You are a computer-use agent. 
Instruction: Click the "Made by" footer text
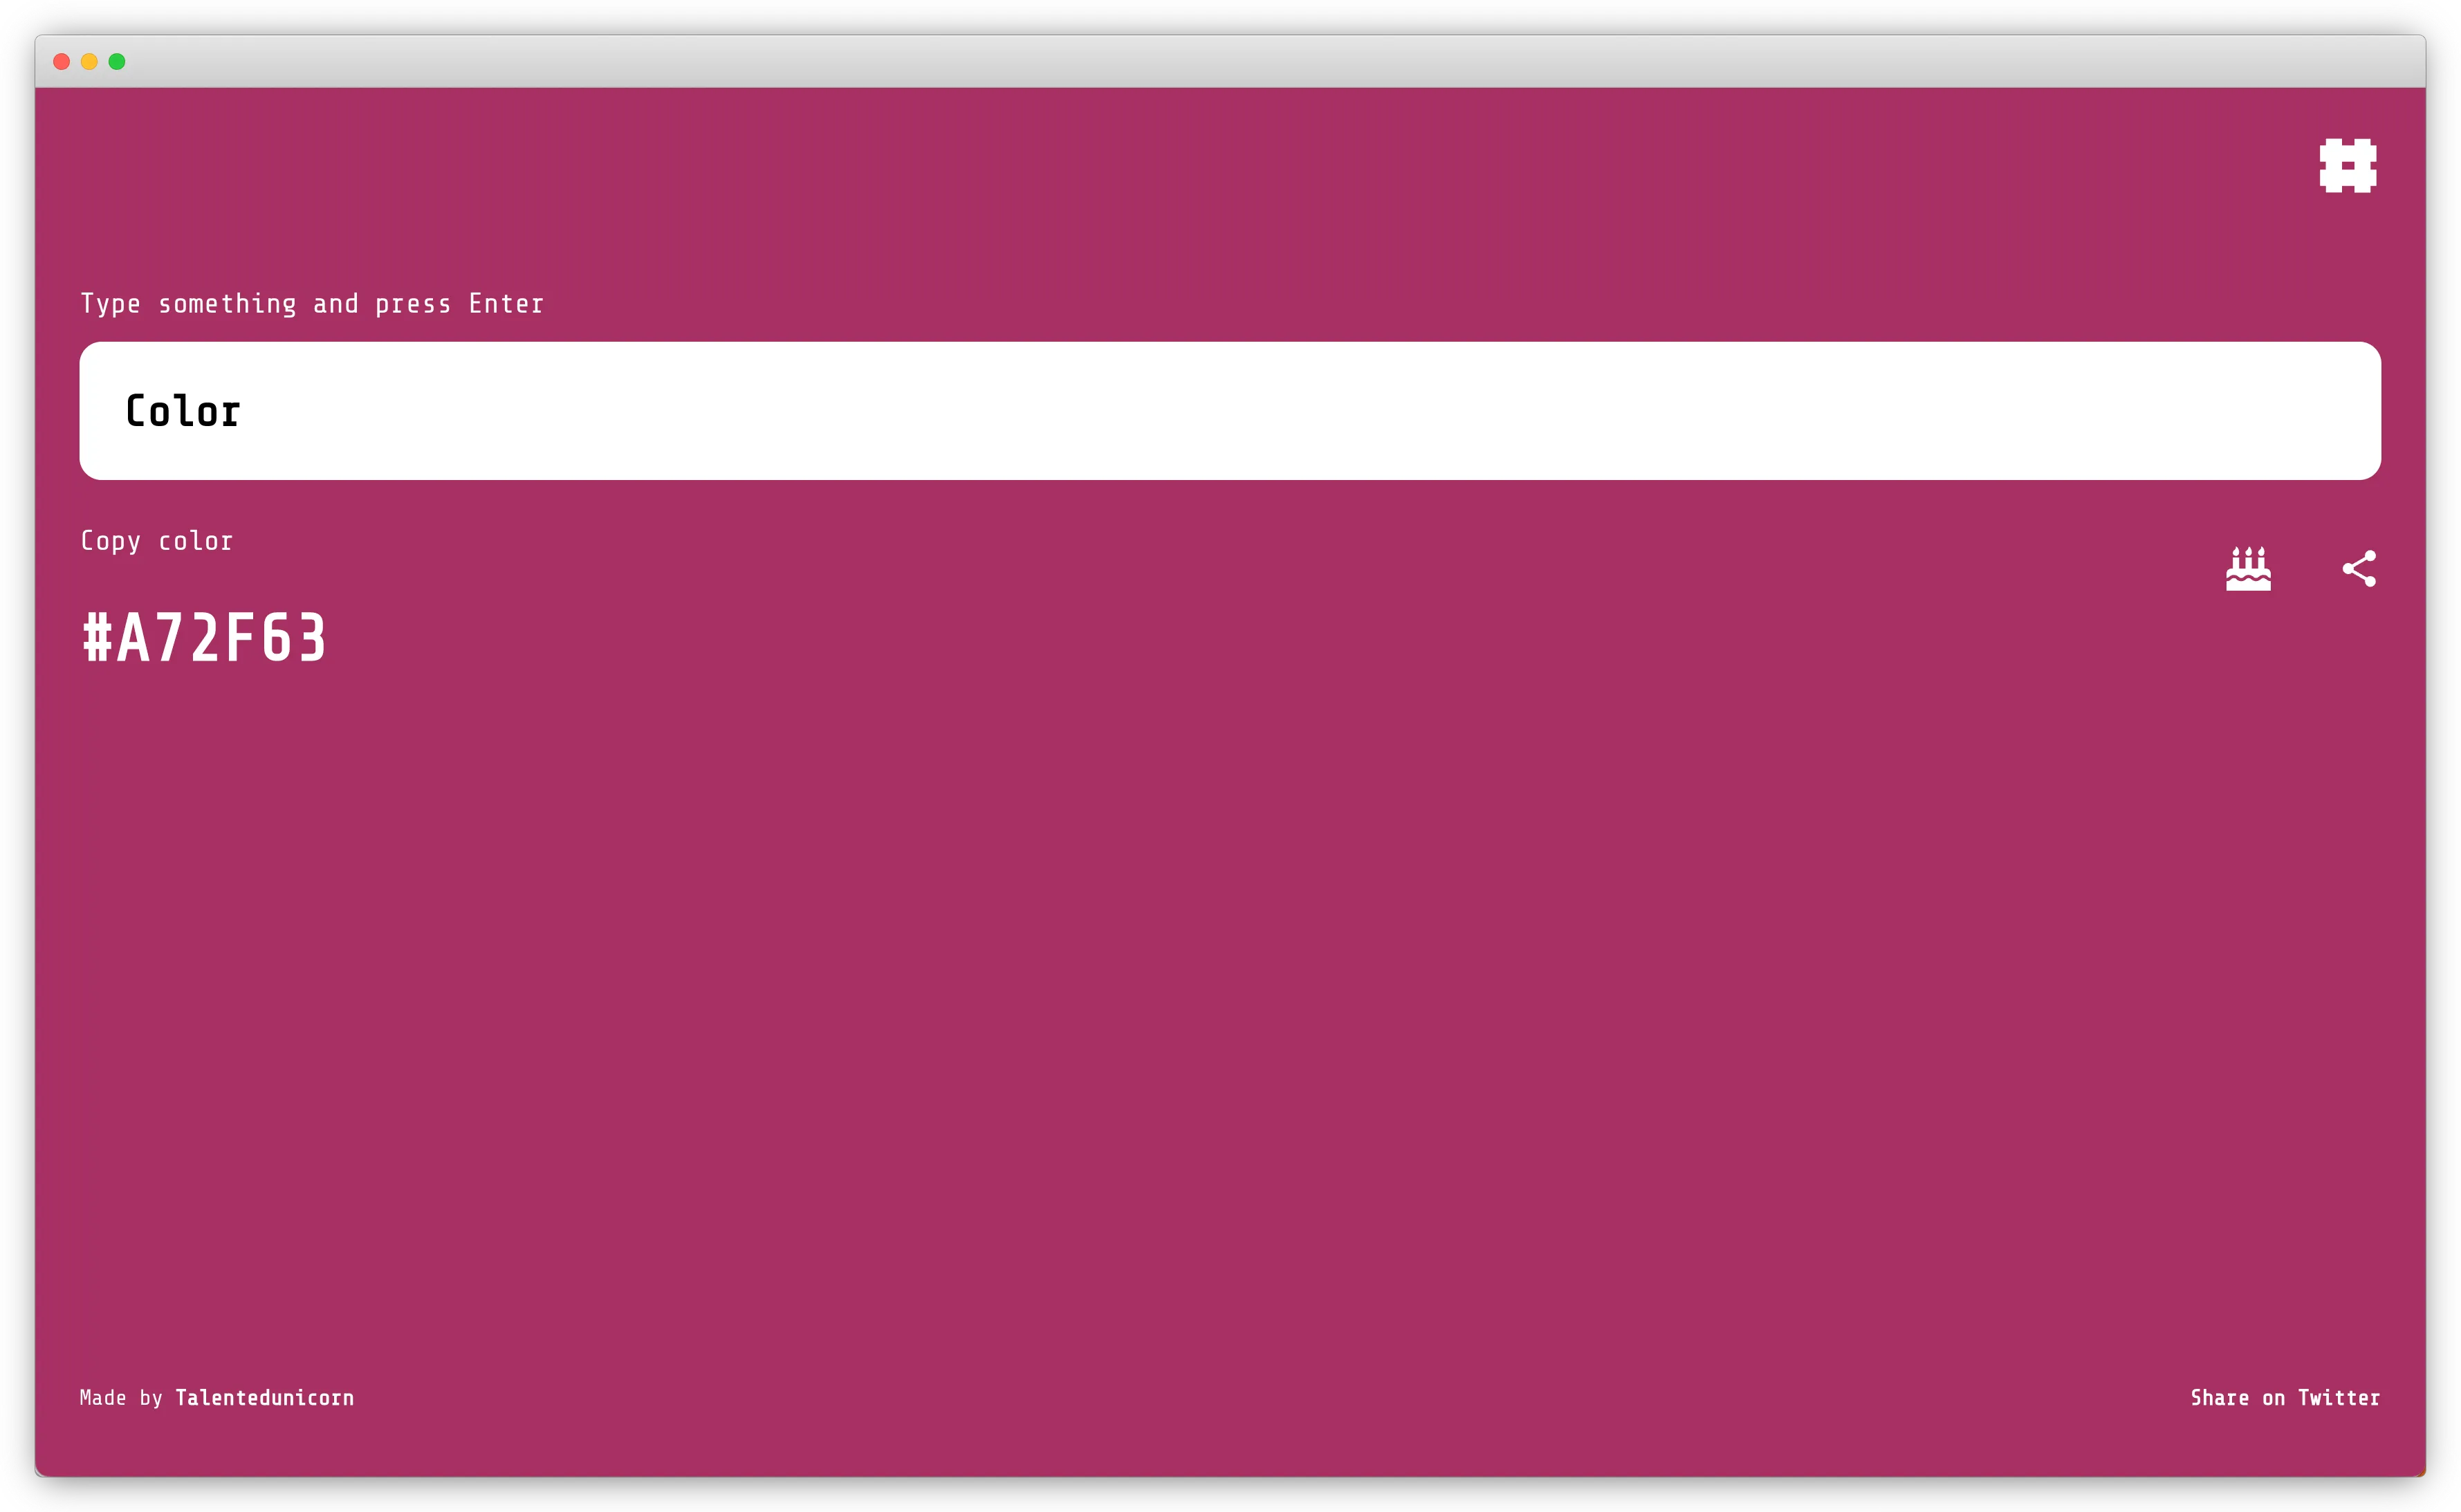[x=121, y=1398]
